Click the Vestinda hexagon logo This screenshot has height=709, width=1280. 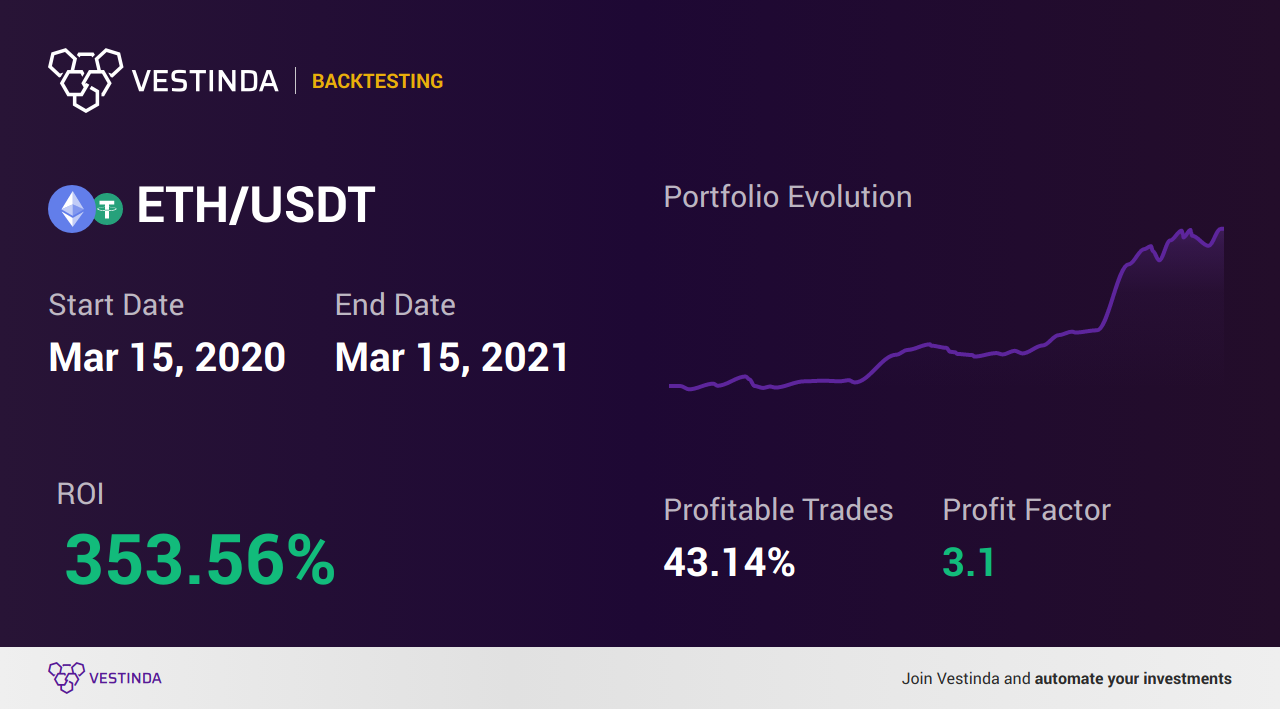[85, 79]
